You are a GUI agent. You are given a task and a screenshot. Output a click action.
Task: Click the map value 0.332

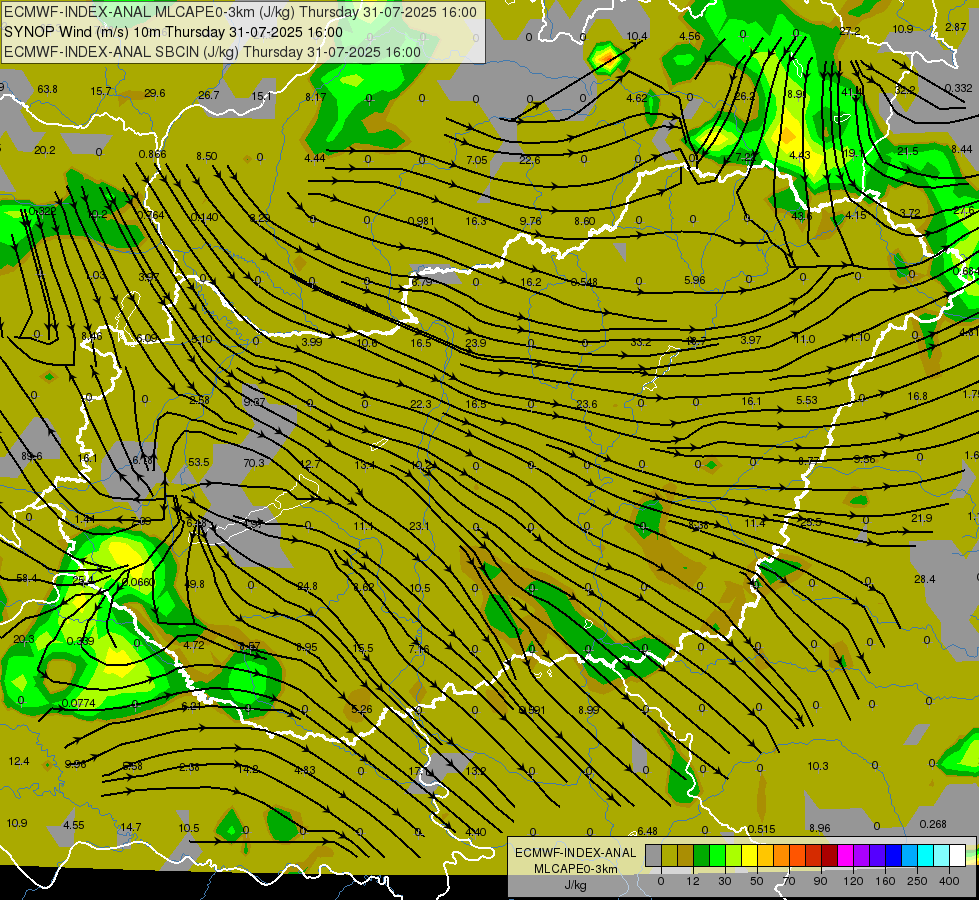point(958,88)
